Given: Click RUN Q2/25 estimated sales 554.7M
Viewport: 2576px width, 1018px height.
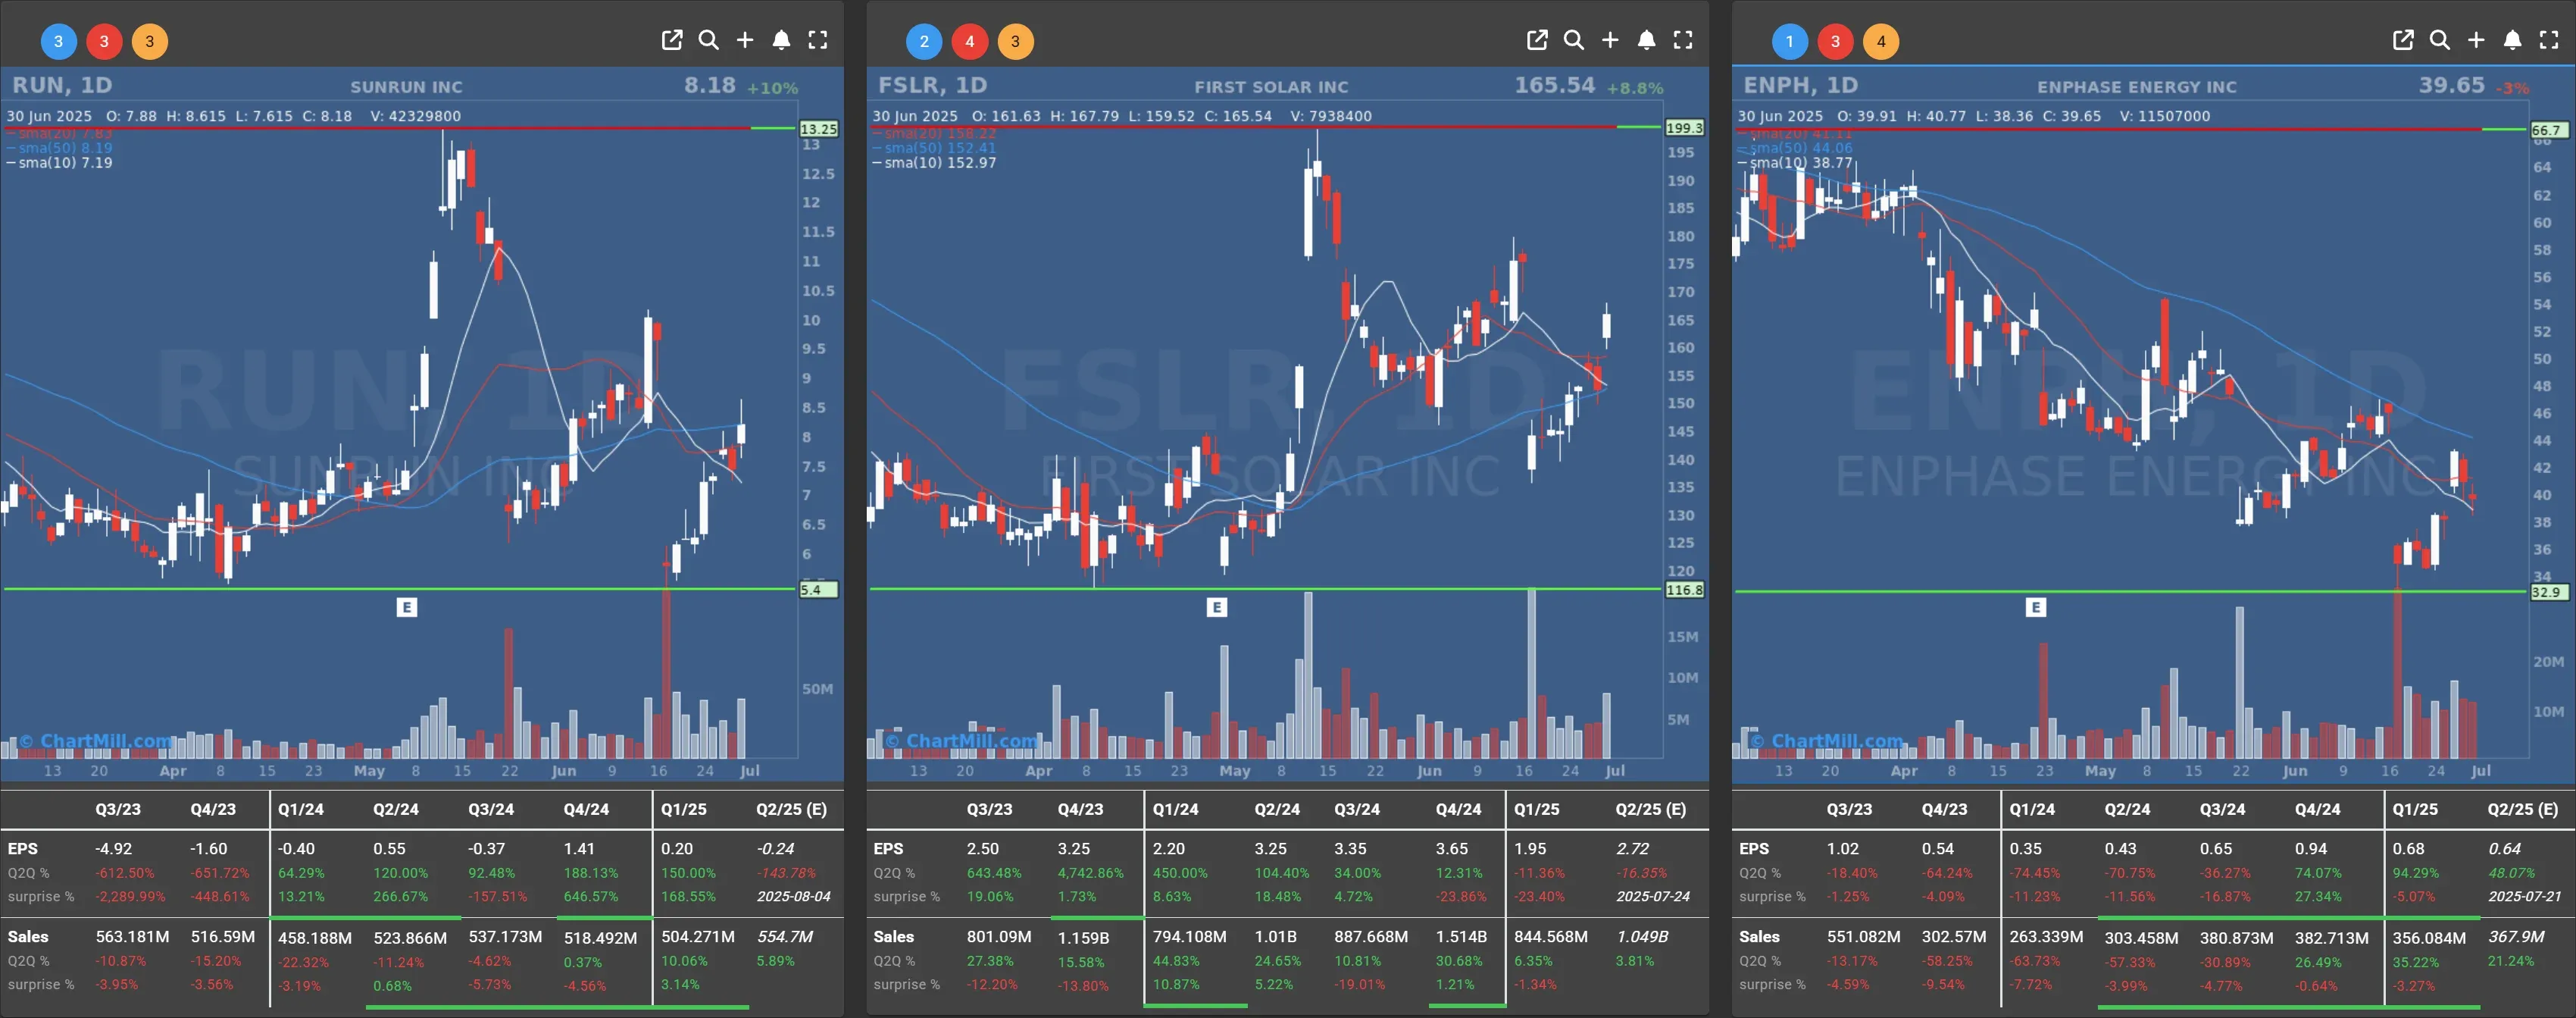Looking at the screenshot, I should tap(785, 937).
